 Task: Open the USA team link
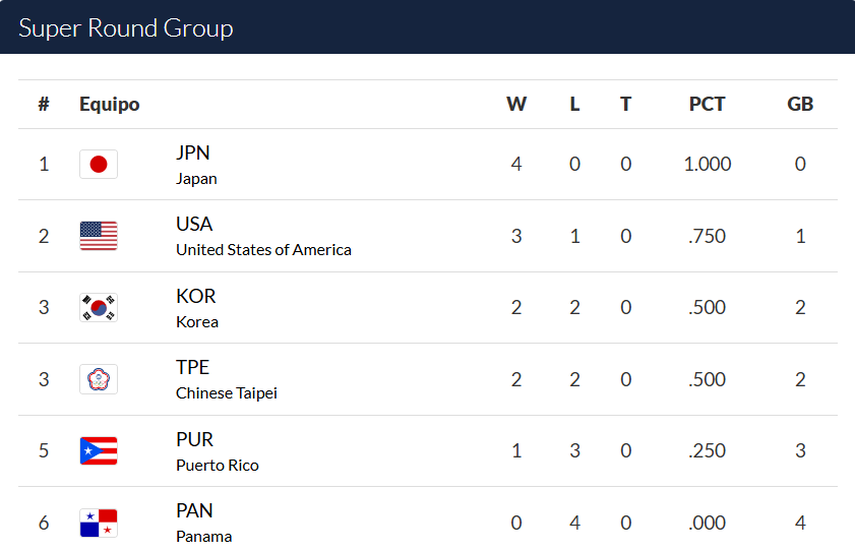click(x=195, y=225)
